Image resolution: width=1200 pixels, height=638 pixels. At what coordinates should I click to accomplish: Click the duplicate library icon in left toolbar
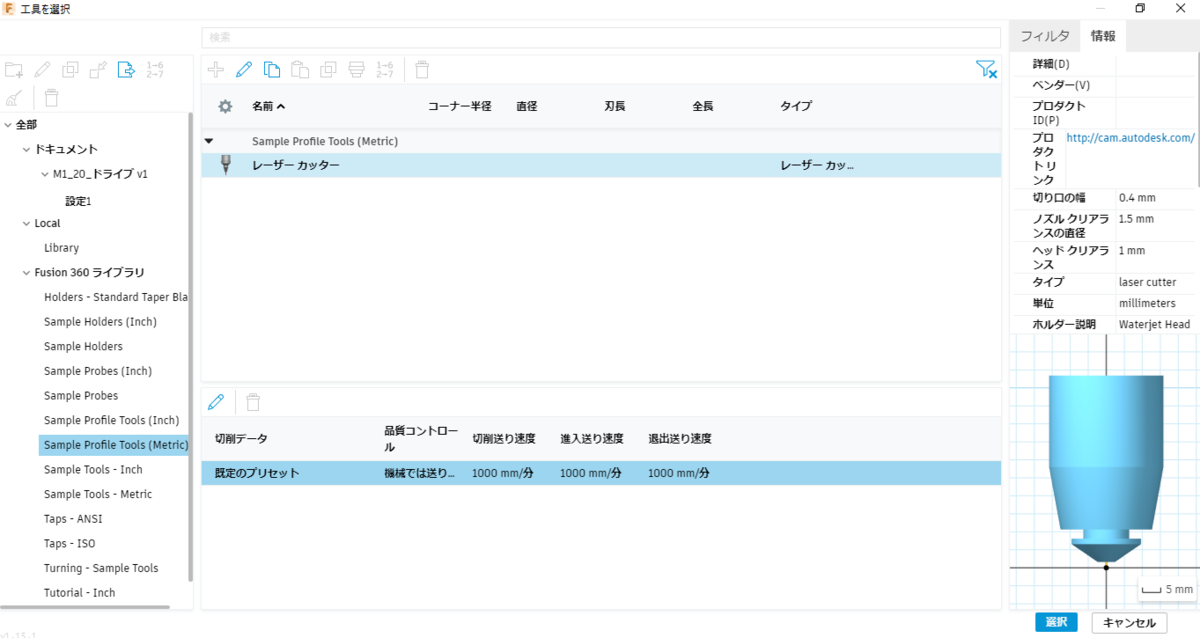(x=70, y=70)
